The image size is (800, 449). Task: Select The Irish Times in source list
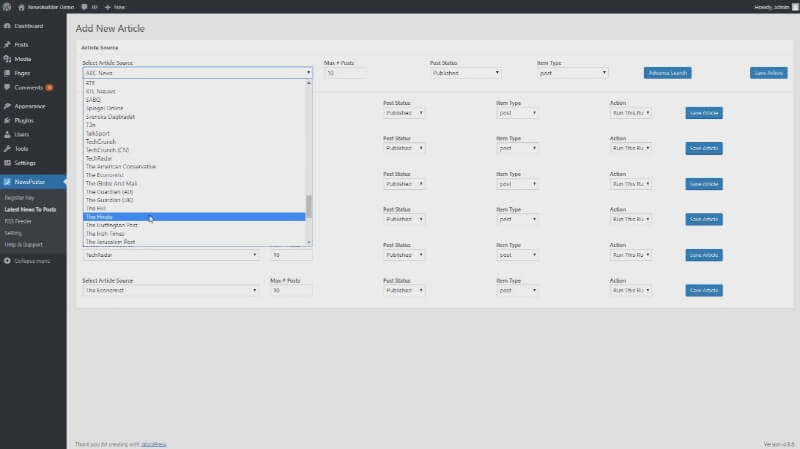tap(194, 234)
